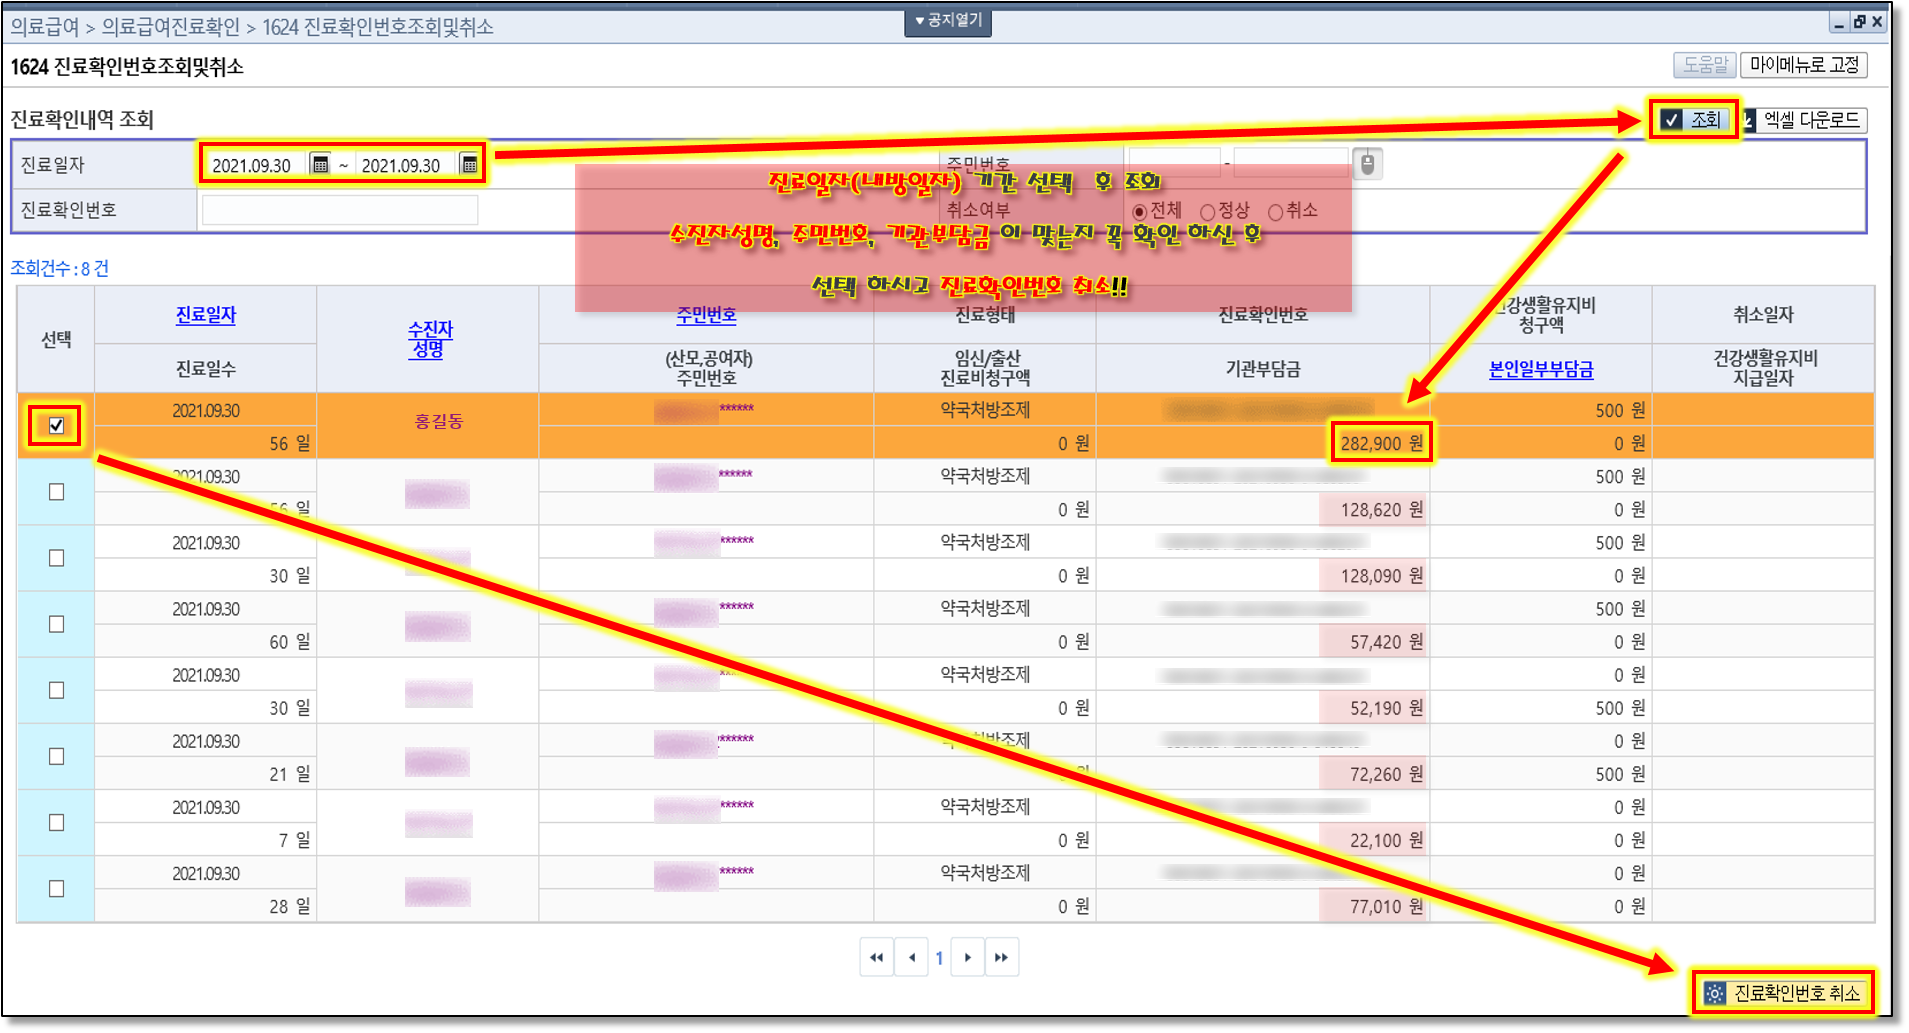Close the inner window with X
Screen dimensions: 1909x1033
pos(1877,21)
